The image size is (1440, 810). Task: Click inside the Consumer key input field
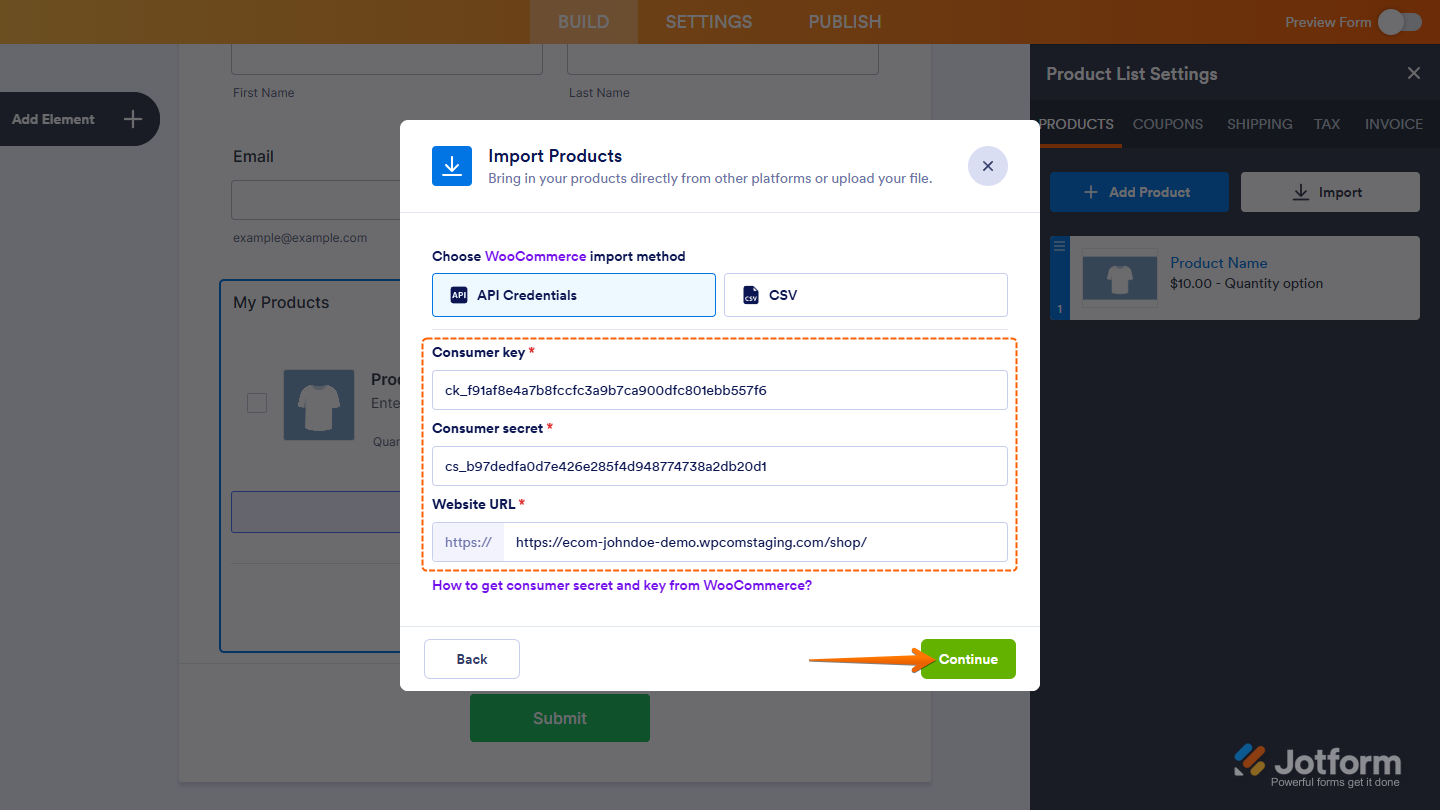click(x=719, y=390)
